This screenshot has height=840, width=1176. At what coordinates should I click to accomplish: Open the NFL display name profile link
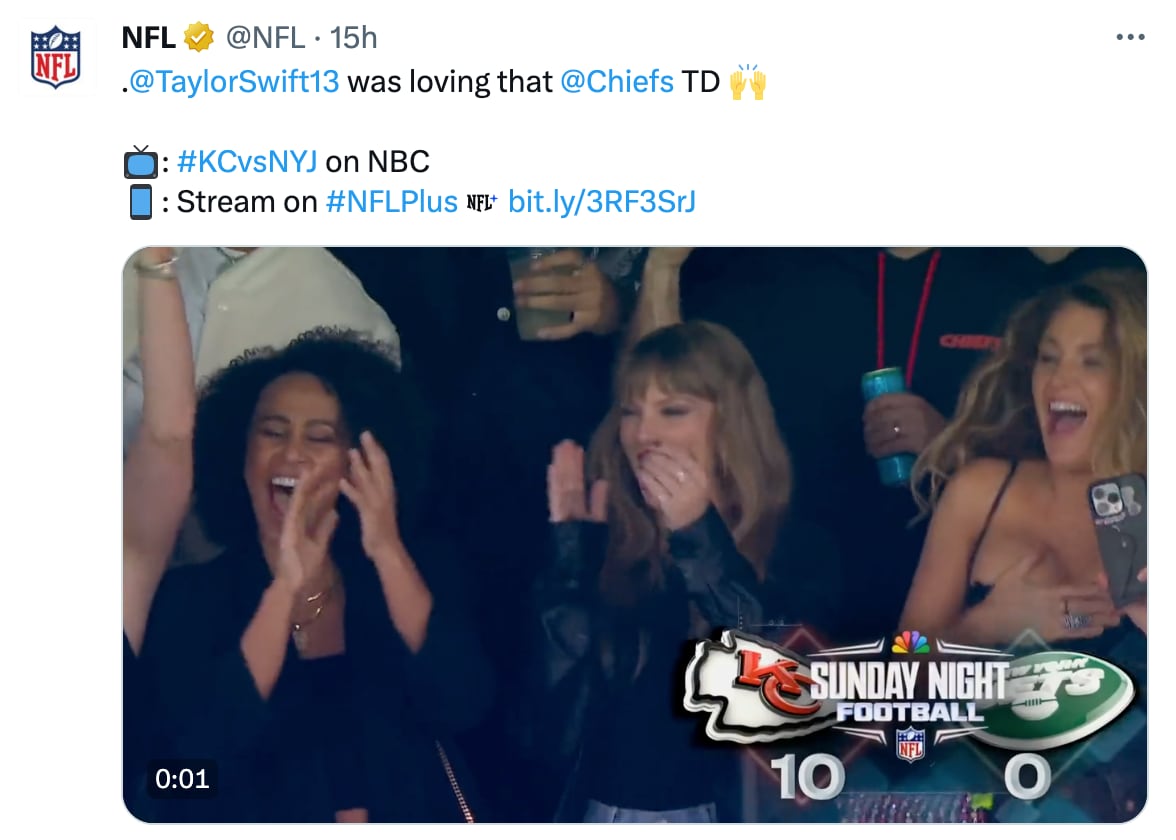click(148, 38)
